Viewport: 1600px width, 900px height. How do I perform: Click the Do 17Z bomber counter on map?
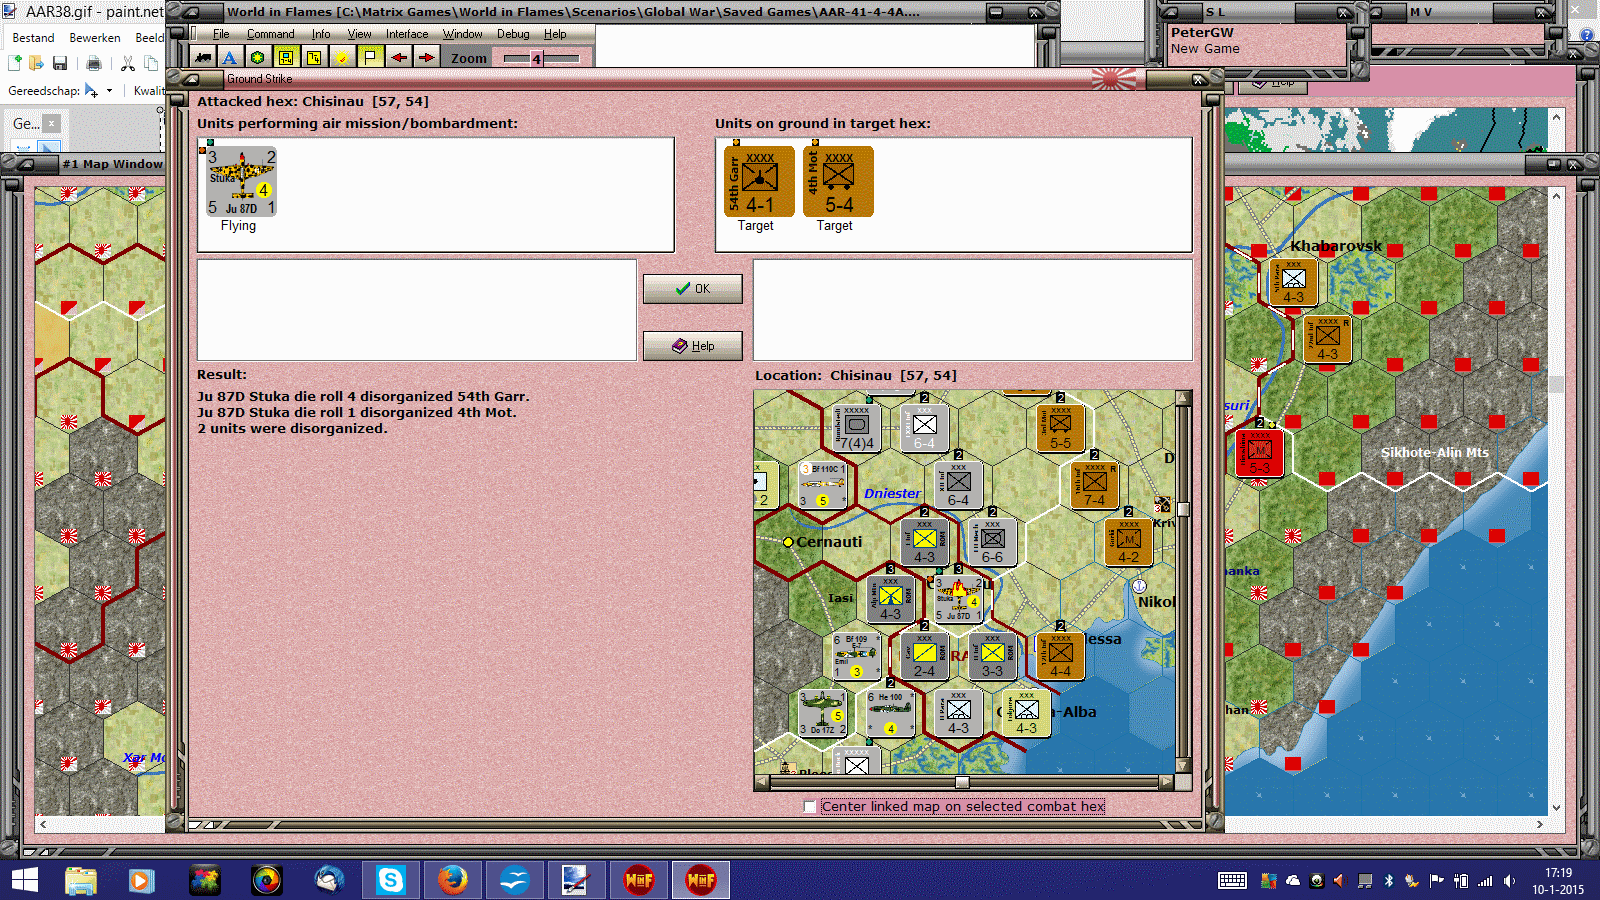click(823, 713)
